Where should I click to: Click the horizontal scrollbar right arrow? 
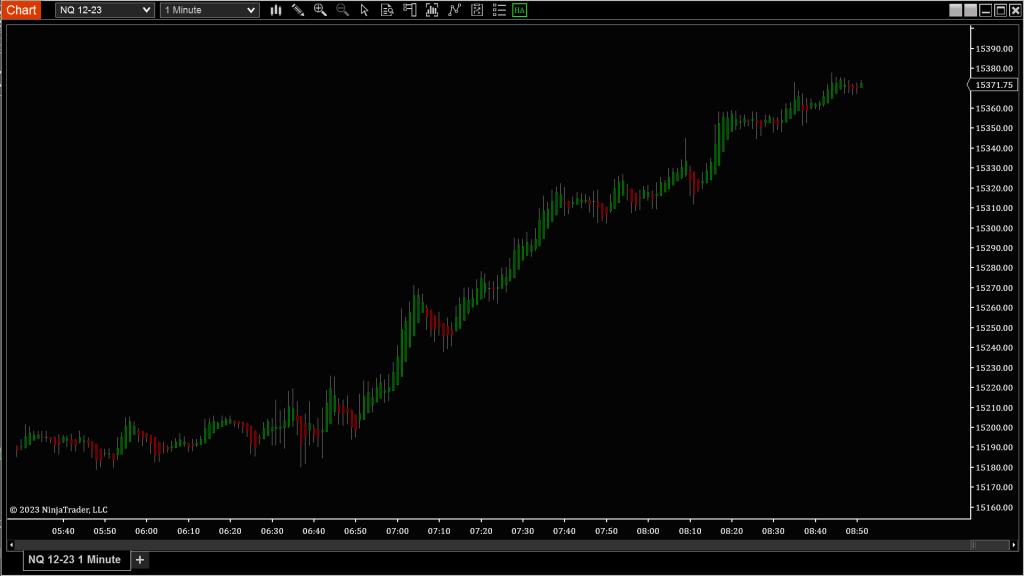coord(986,545)
